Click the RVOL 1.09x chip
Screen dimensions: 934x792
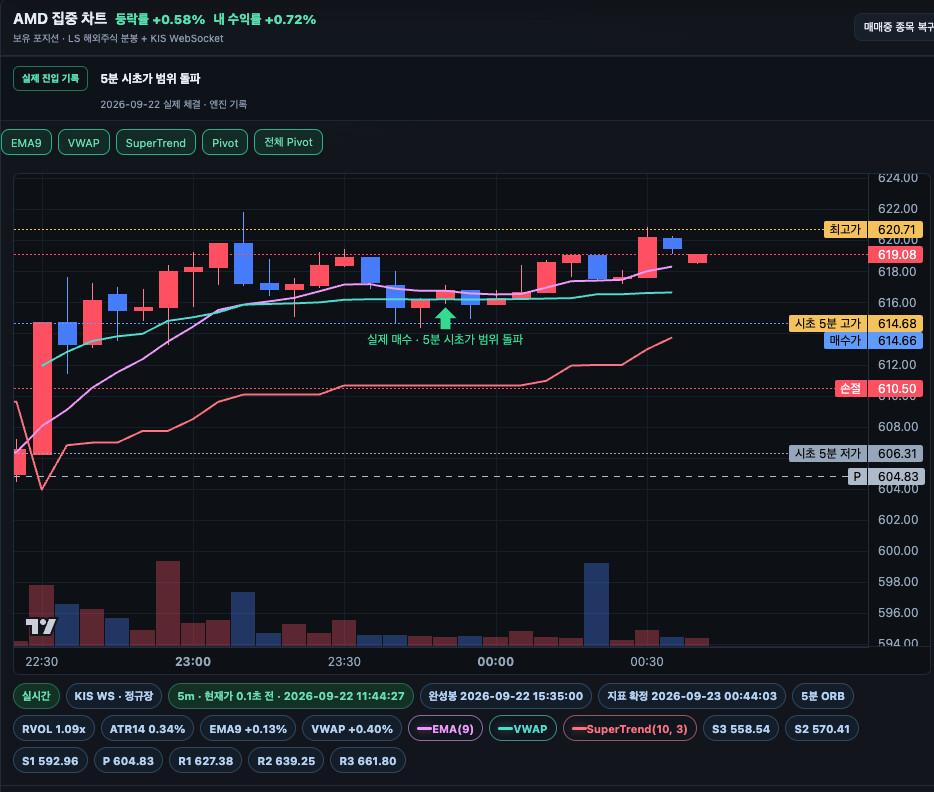(54, 728)
